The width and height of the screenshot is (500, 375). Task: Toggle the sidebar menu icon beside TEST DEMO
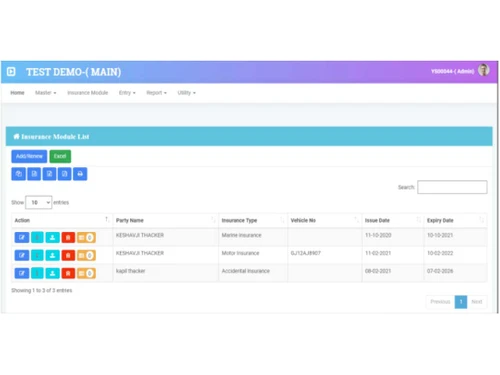click(x=11, y=72)
